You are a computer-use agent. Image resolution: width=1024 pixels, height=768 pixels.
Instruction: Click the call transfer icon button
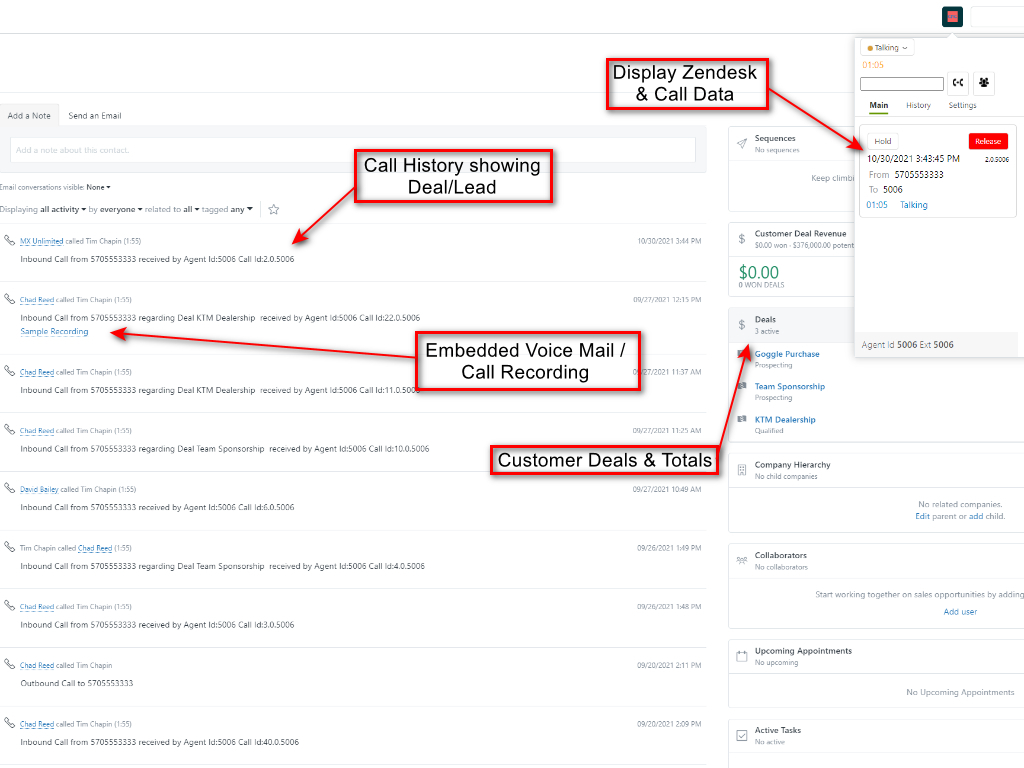point(958,83)
